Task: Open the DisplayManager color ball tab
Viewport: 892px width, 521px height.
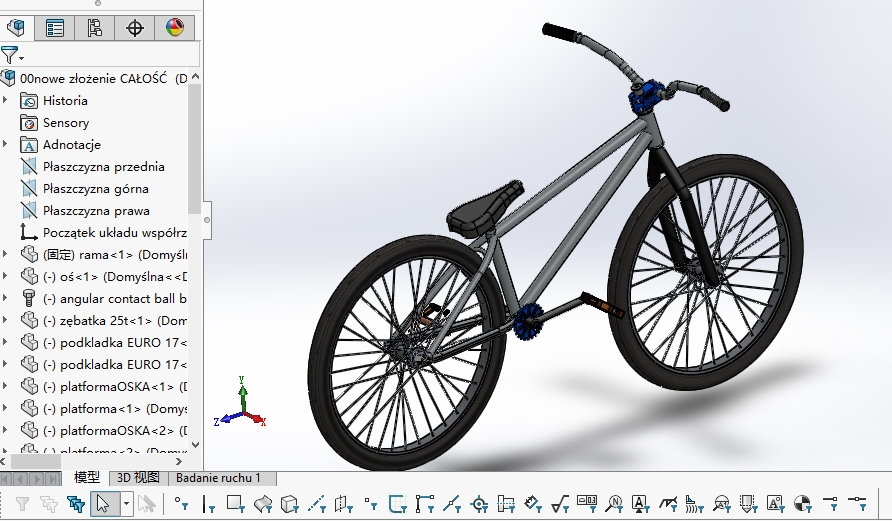Action: (x=175, y=28)
